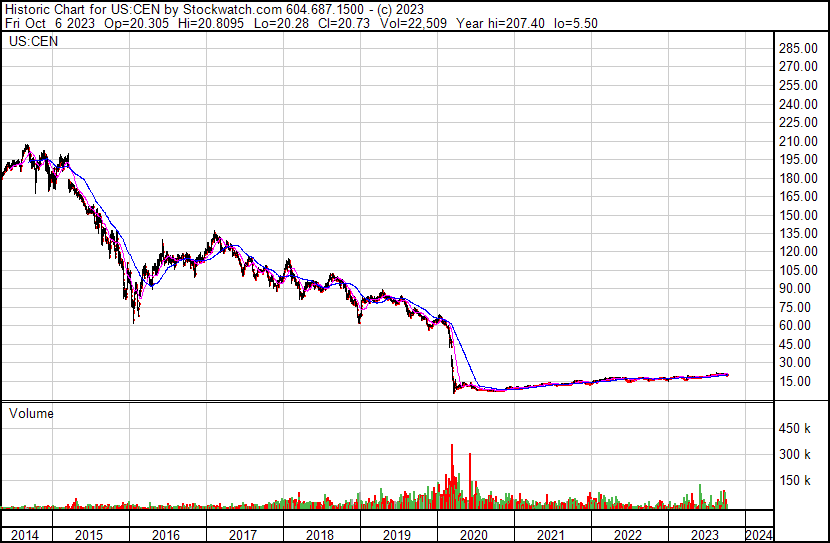Image resolution: width=830 pixels, height=543 pixels.
Task: Click the 2018 label on the time axis
Action: (x=320, y=535)
